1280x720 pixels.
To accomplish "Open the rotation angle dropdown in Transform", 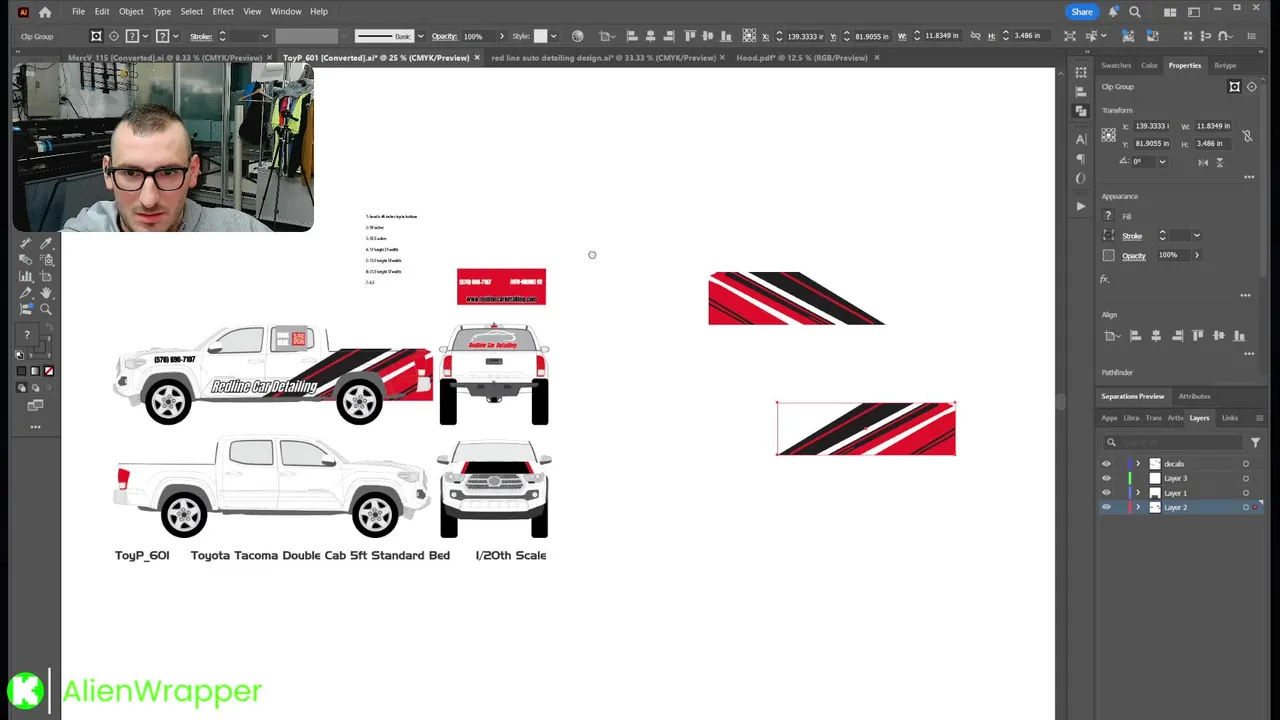I will click(x=1162, y=162).
